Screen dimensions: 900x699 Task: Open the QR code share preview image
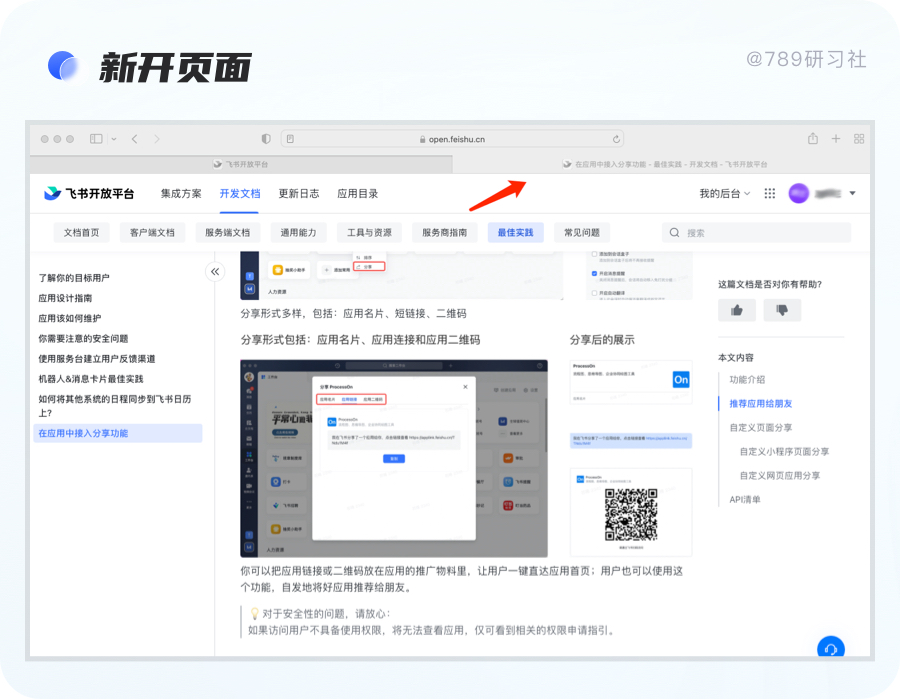point(631,512)
